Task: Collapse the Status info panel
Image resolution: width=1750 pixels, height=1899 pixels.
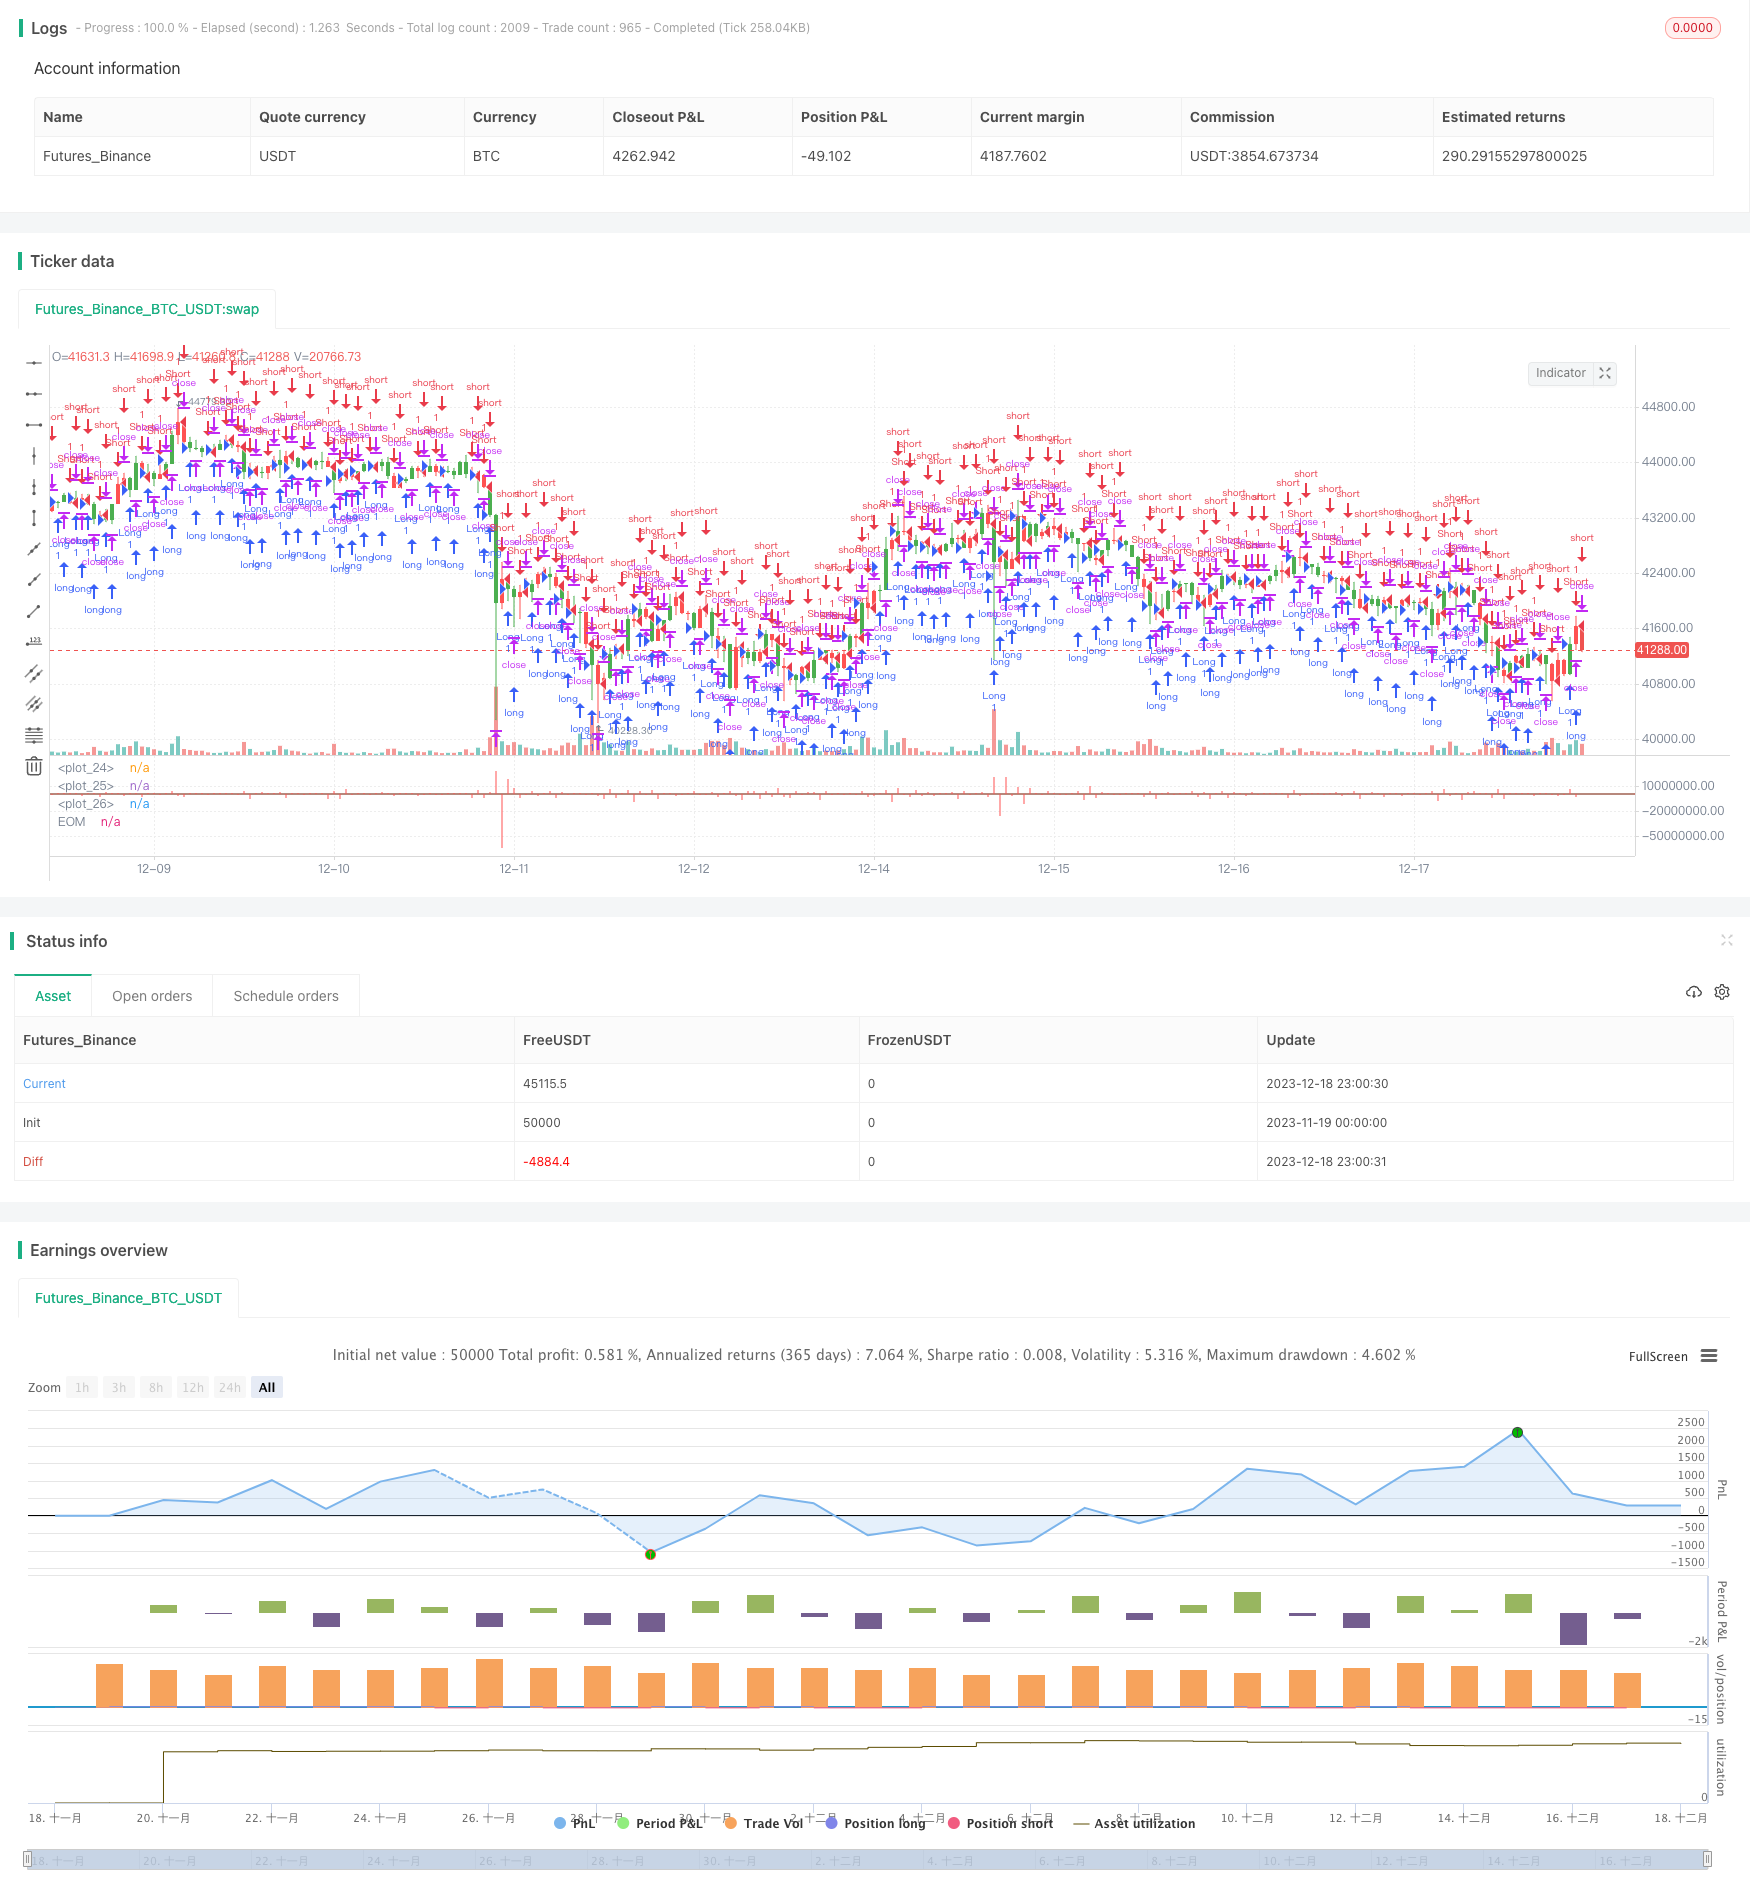Action: pyautogui.click(x=1726, y=940)
